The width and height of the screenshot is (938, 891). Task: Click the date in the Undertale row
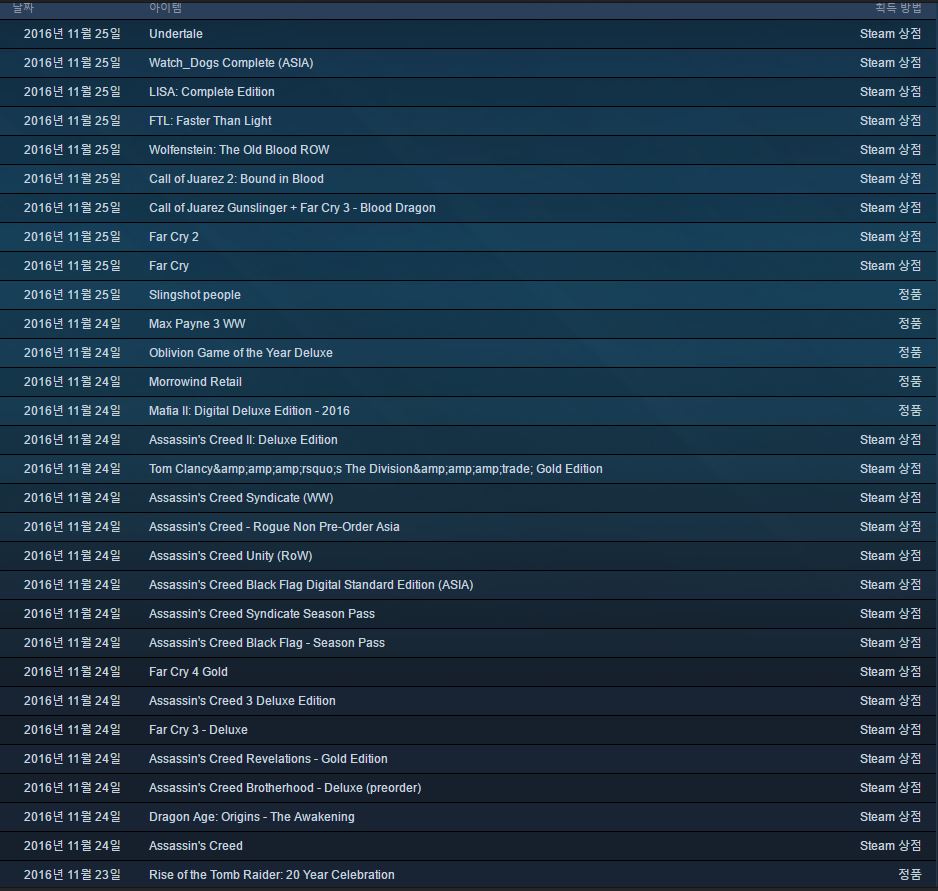coord(72,34)
